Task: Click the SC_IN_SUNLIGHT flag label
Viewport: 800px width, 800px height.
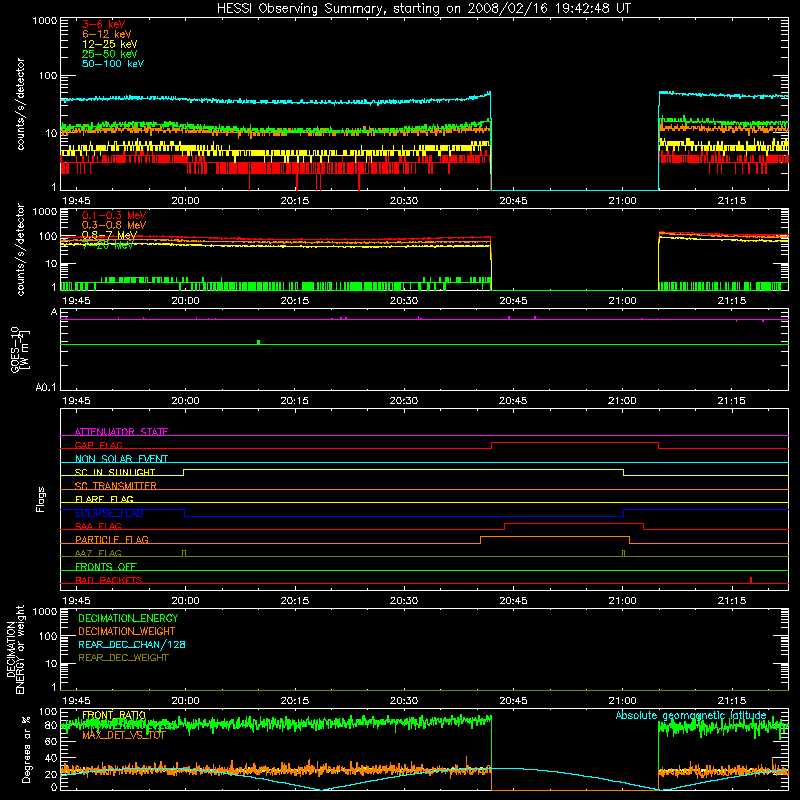Action: (x=115, y=472)
